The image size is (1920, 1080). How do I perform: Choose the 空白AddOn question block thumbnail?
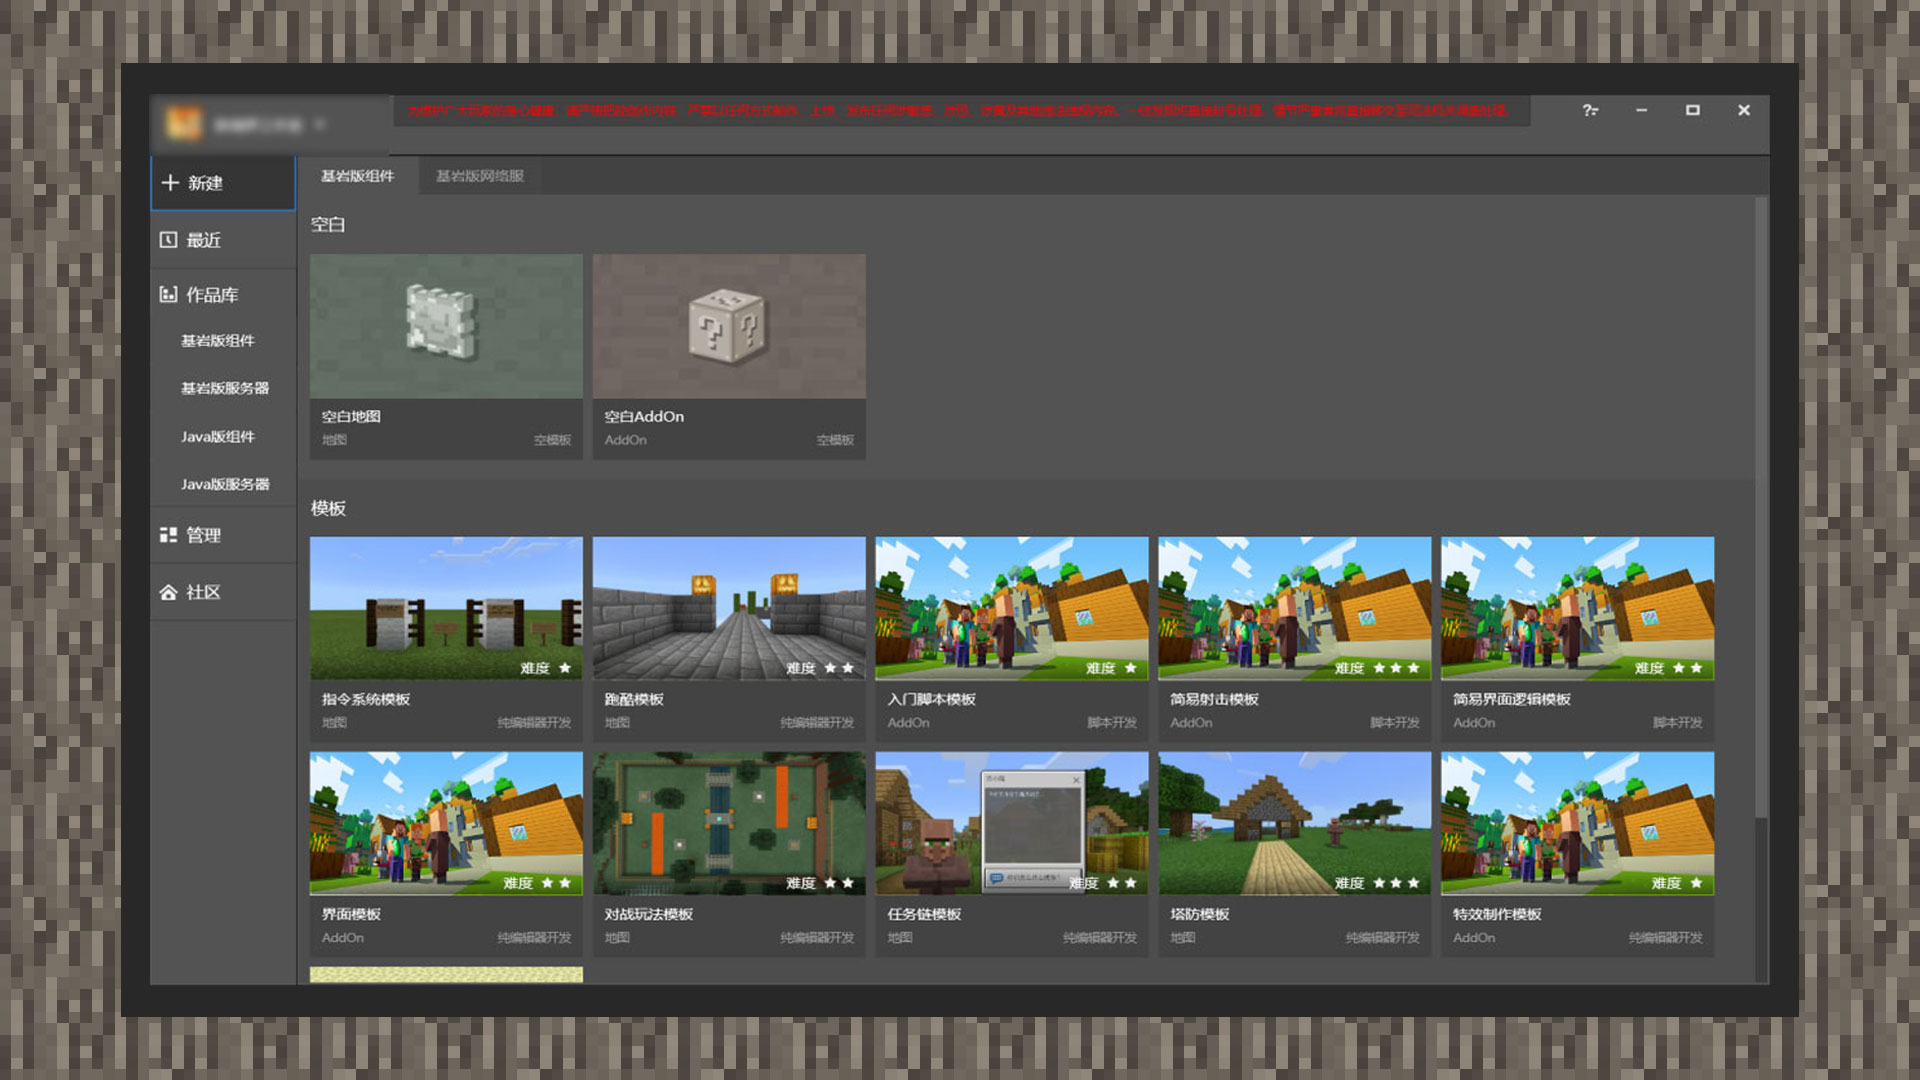point(729,326)
